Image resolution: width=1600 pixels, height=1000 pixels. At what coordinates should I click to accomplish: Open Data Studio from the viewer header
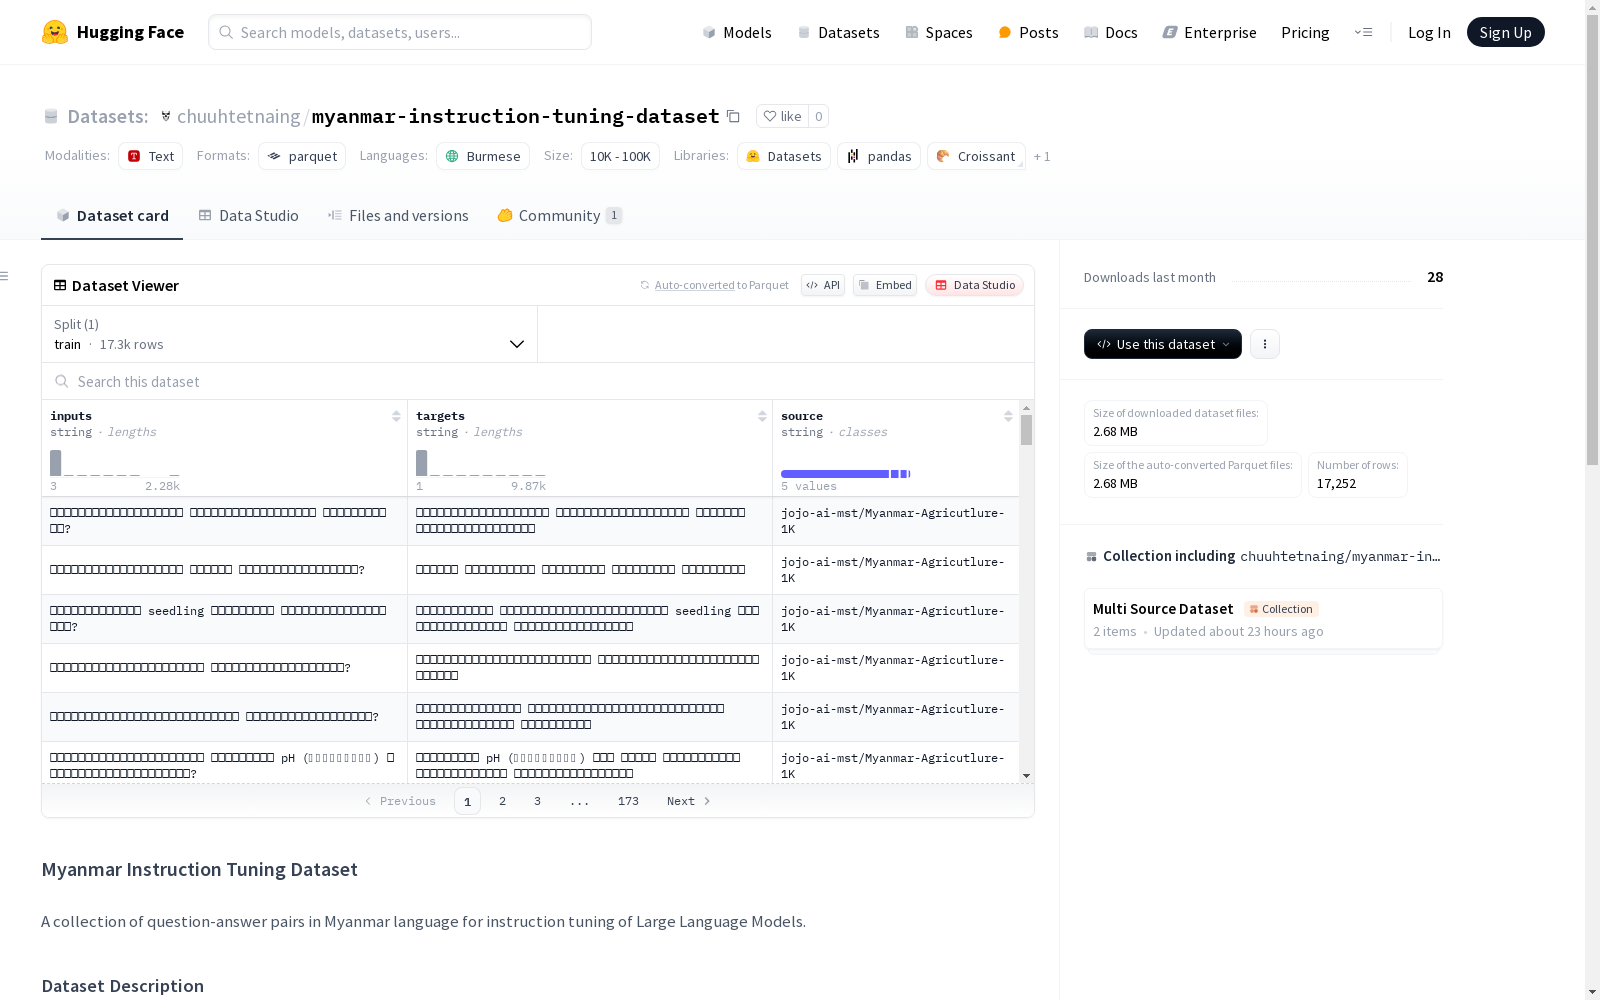click(x=974, y=285)
